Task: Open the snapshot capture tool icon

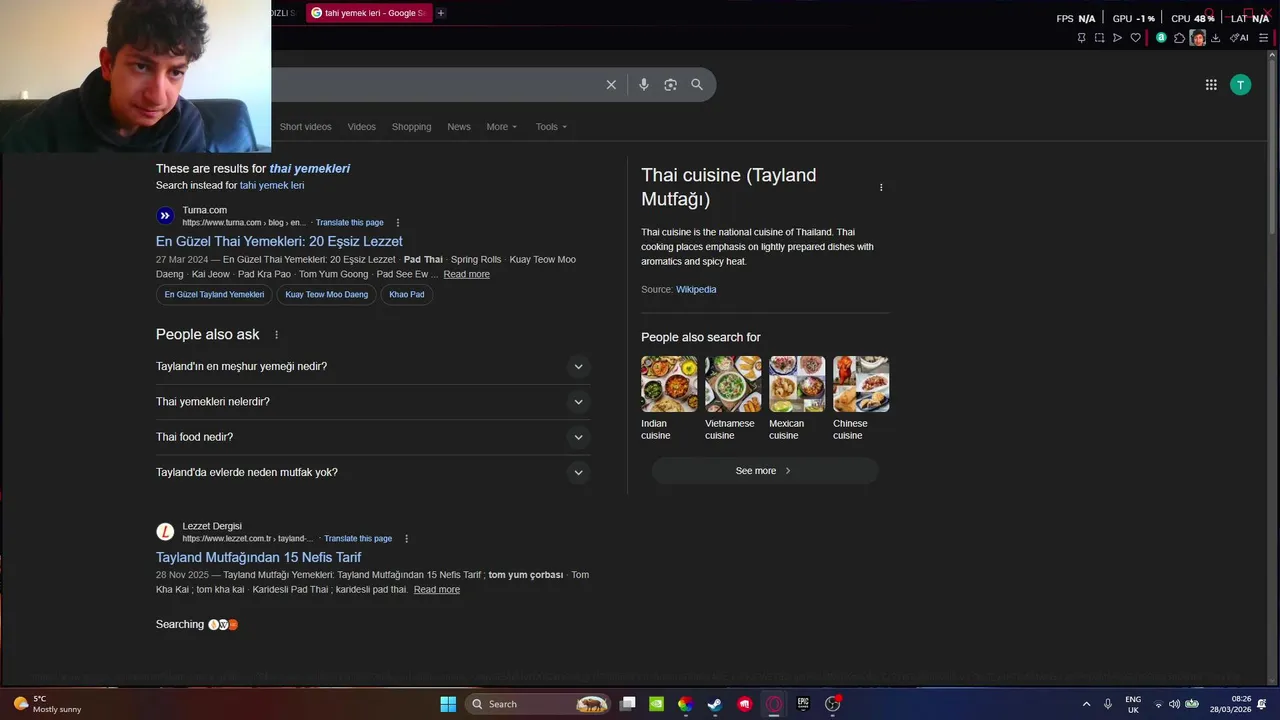Action: (1099, 38)
